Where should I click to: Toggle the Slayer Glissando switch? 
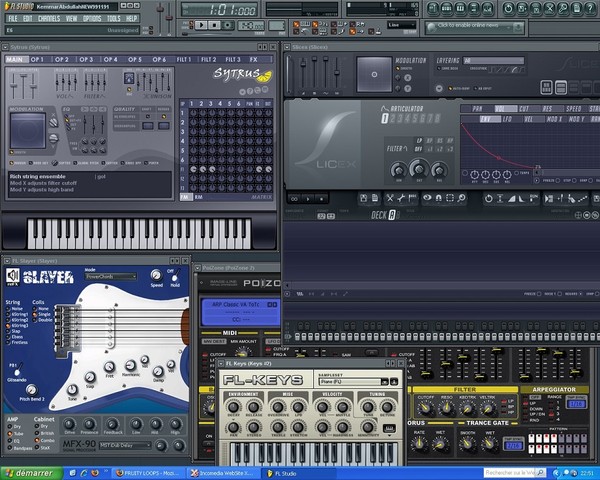(x=17, y=371)
